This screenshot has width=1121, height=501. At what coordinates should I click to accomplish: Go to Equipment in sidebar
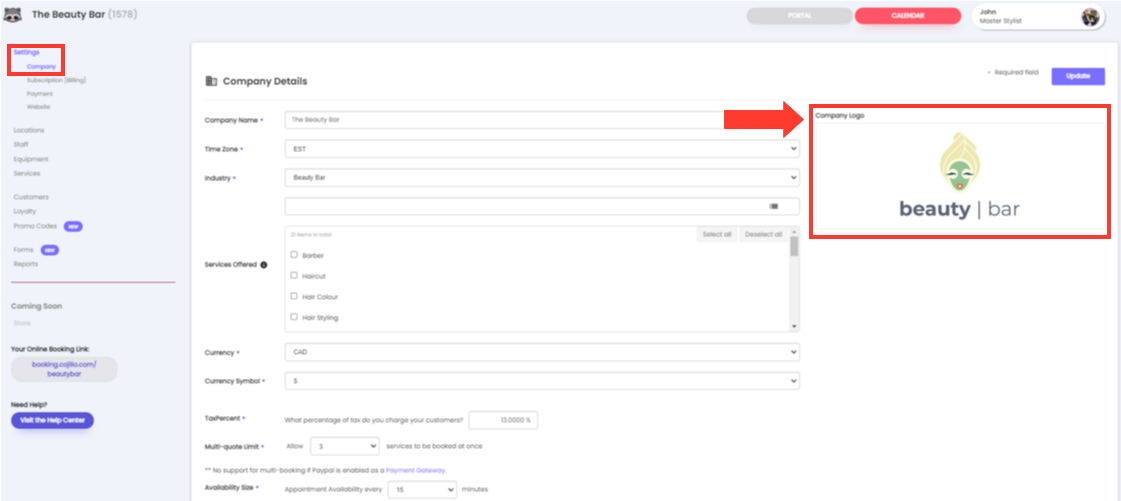31,159
